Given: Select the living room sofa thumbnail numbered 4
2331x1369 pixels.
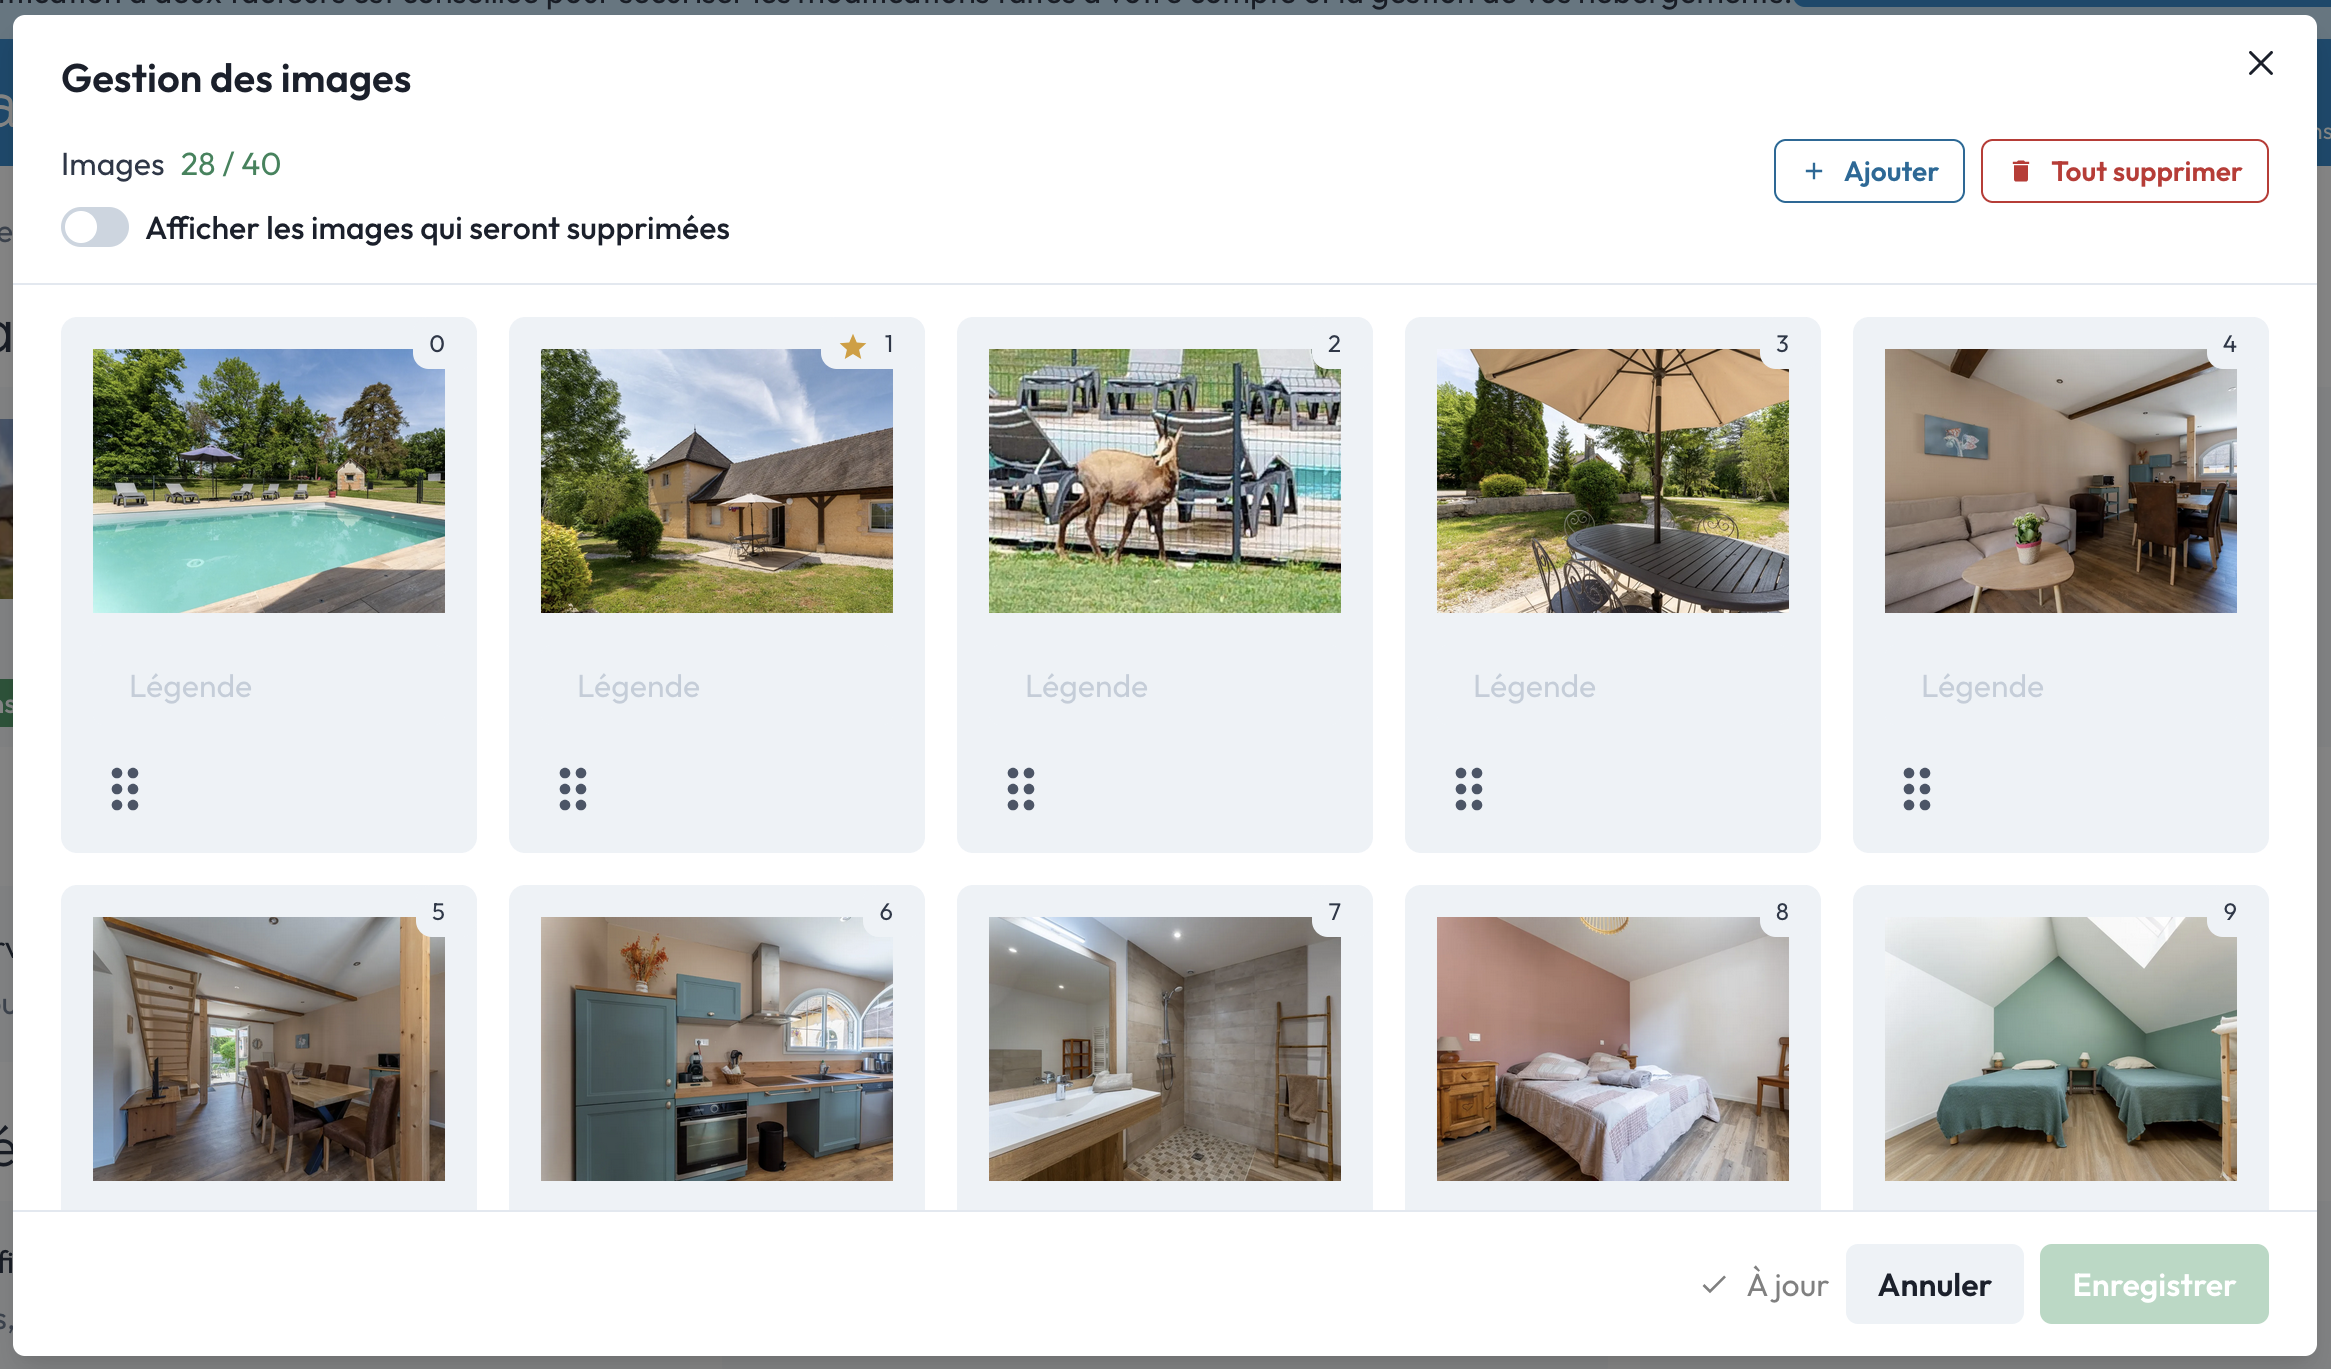Looking at the screenshot, I should [x=2061, y=481].
